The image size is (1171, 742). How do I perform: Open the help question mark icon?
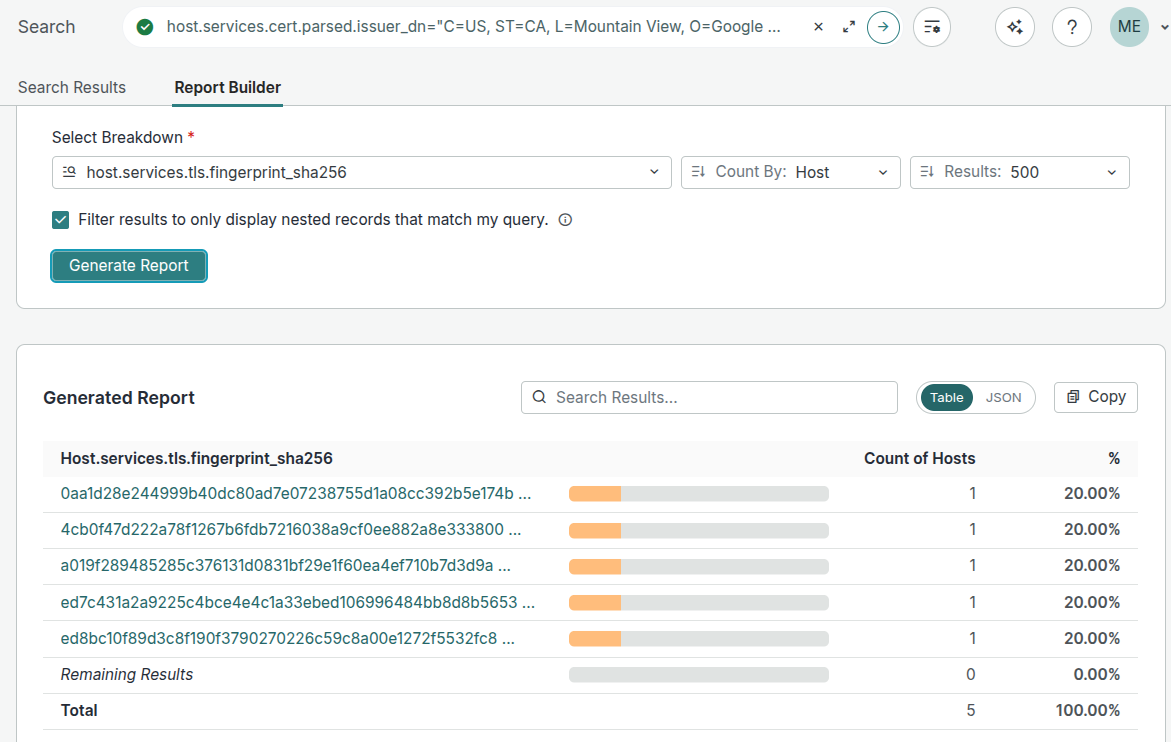click(x=1071, y=27)
